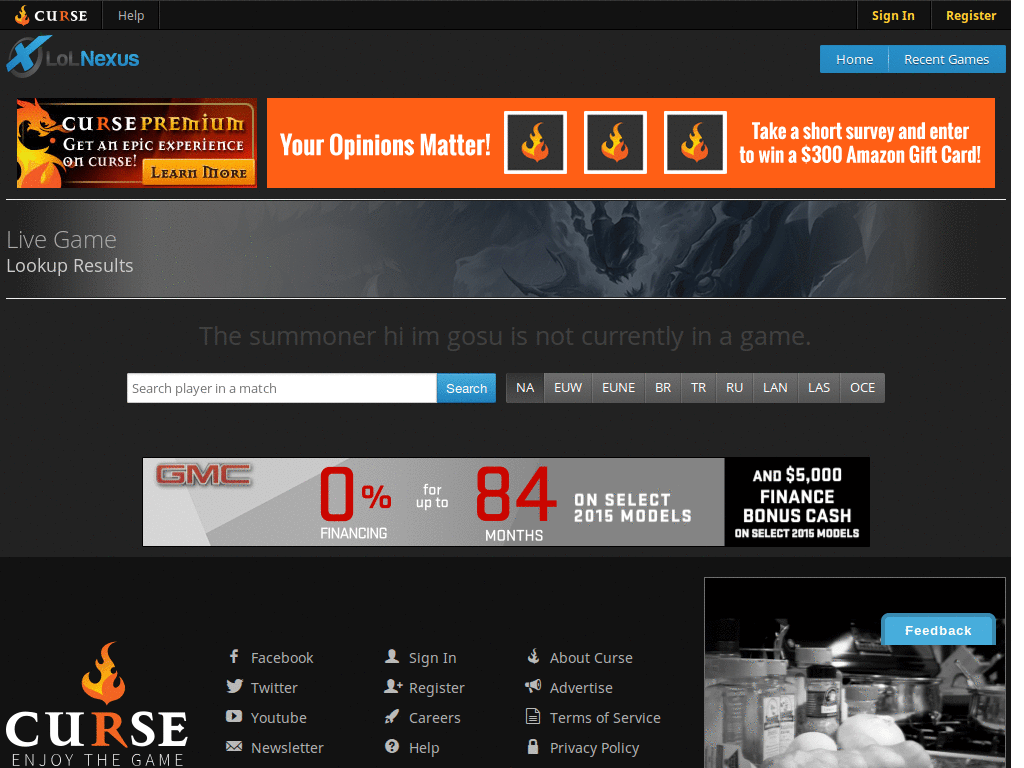Viewport: 1024px width, 768px height.
Task: Focus the Search player in a match field
Action: click(281, 388)
